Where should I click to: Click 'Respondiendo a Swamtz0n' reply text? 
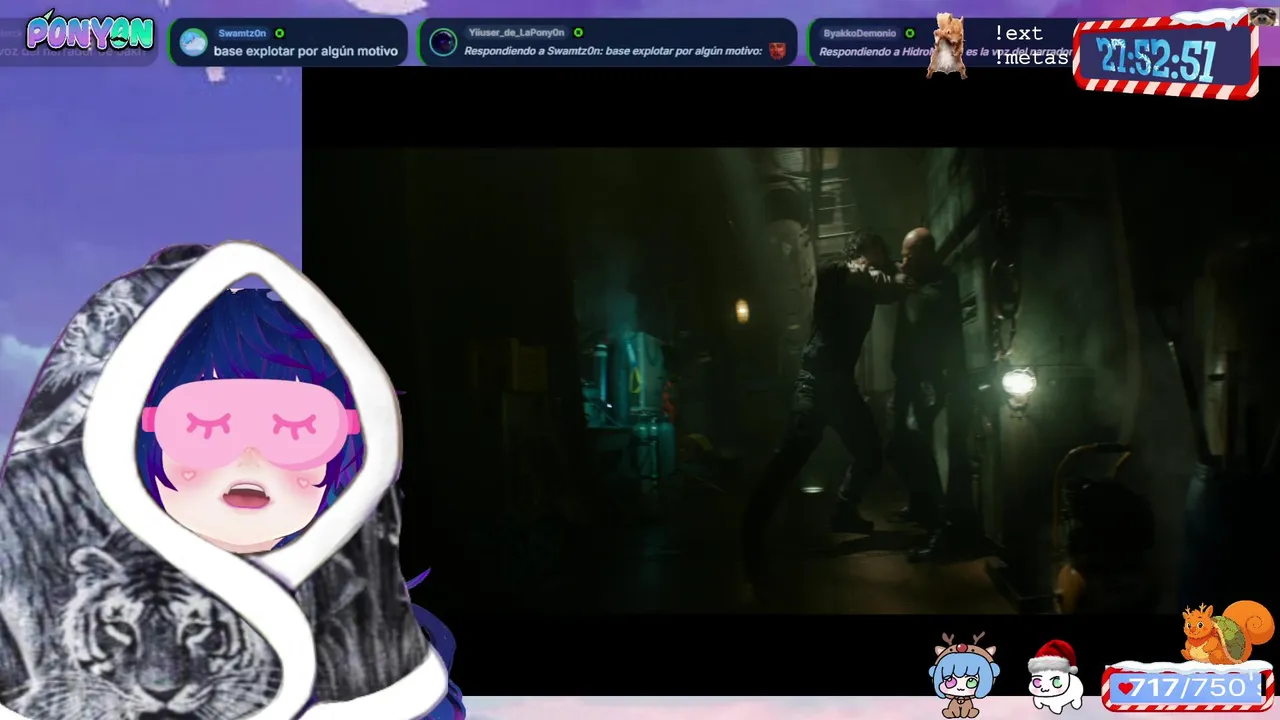point(613,51)
